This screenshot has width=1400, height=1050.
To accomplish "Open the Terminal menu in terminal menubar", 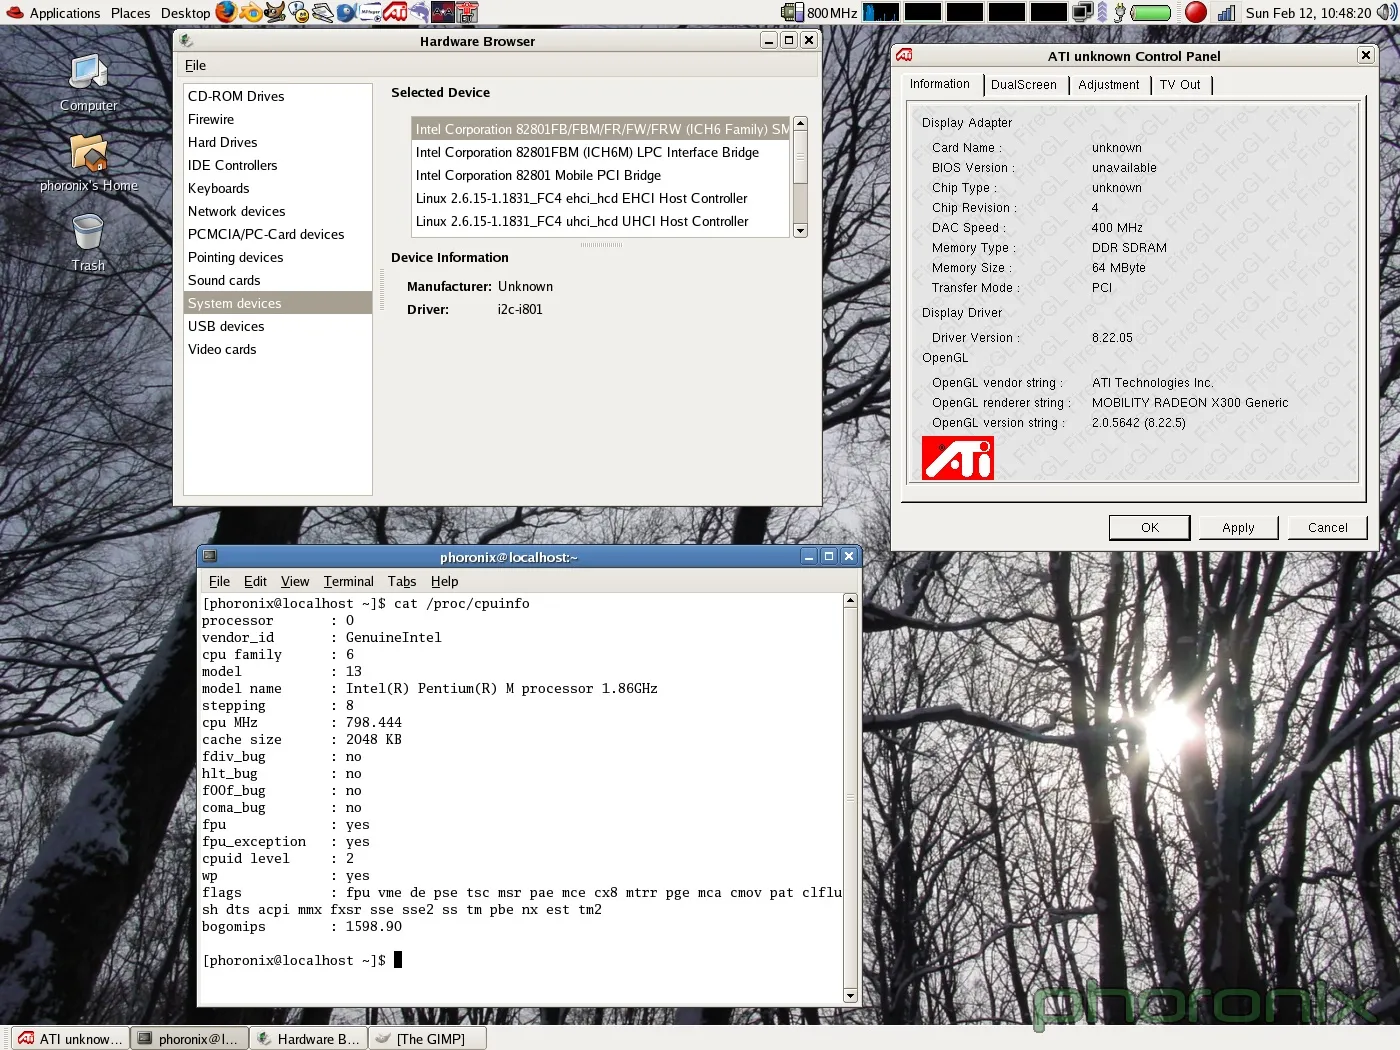I will point(348,581).
